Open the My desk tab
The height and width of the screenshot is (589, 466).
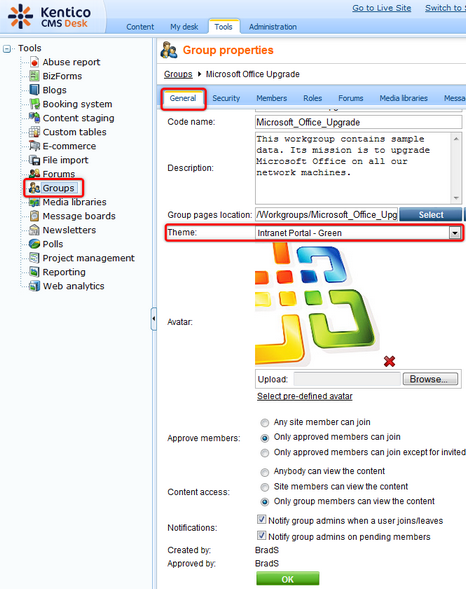pos(184,27)
